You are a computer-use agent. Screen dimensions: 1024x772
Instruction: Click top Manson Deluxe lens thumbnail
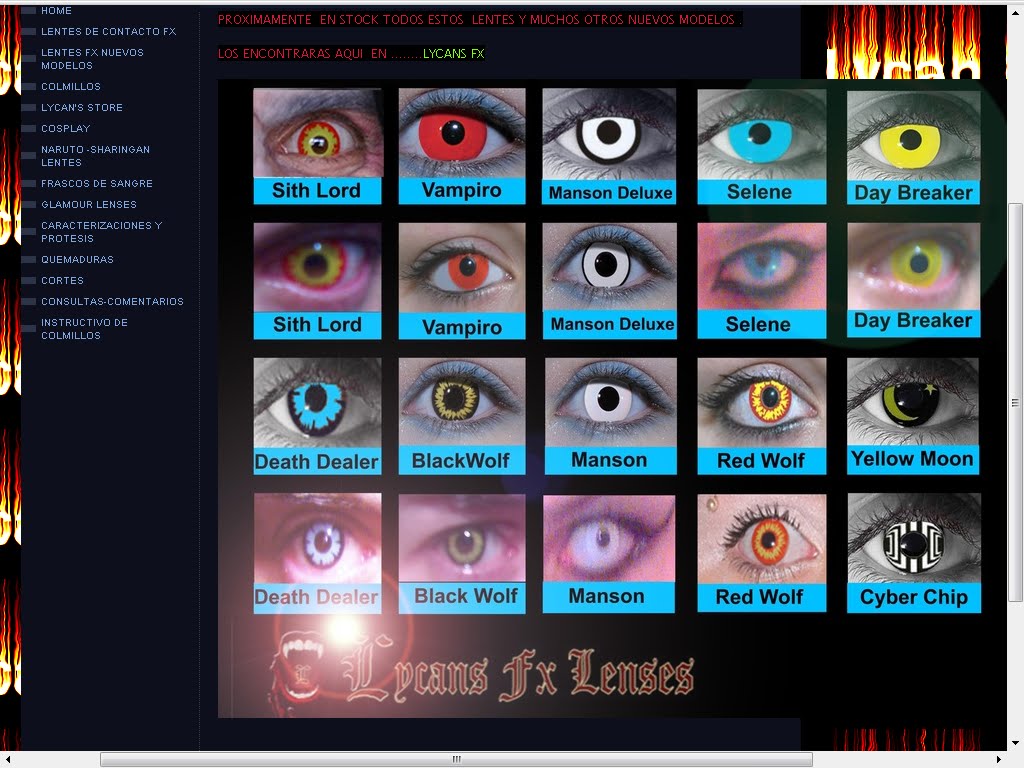tap(609, 135)
